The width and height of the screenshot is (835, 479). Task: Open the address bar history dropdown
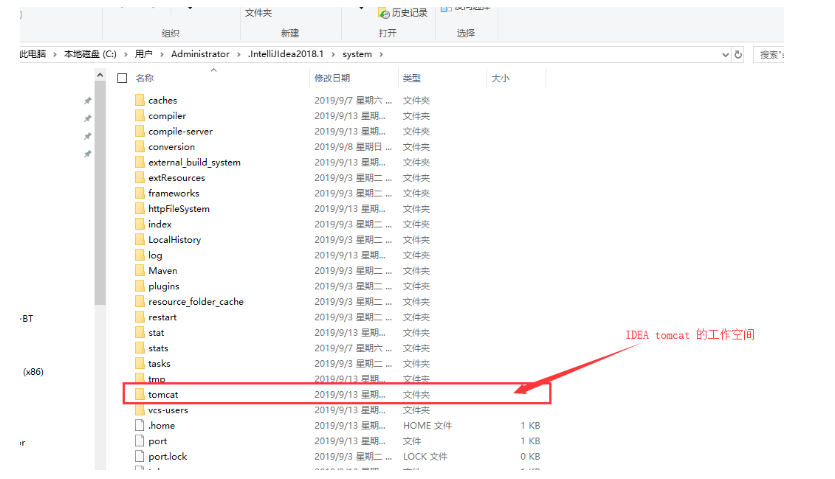click(x=725, y=54)
